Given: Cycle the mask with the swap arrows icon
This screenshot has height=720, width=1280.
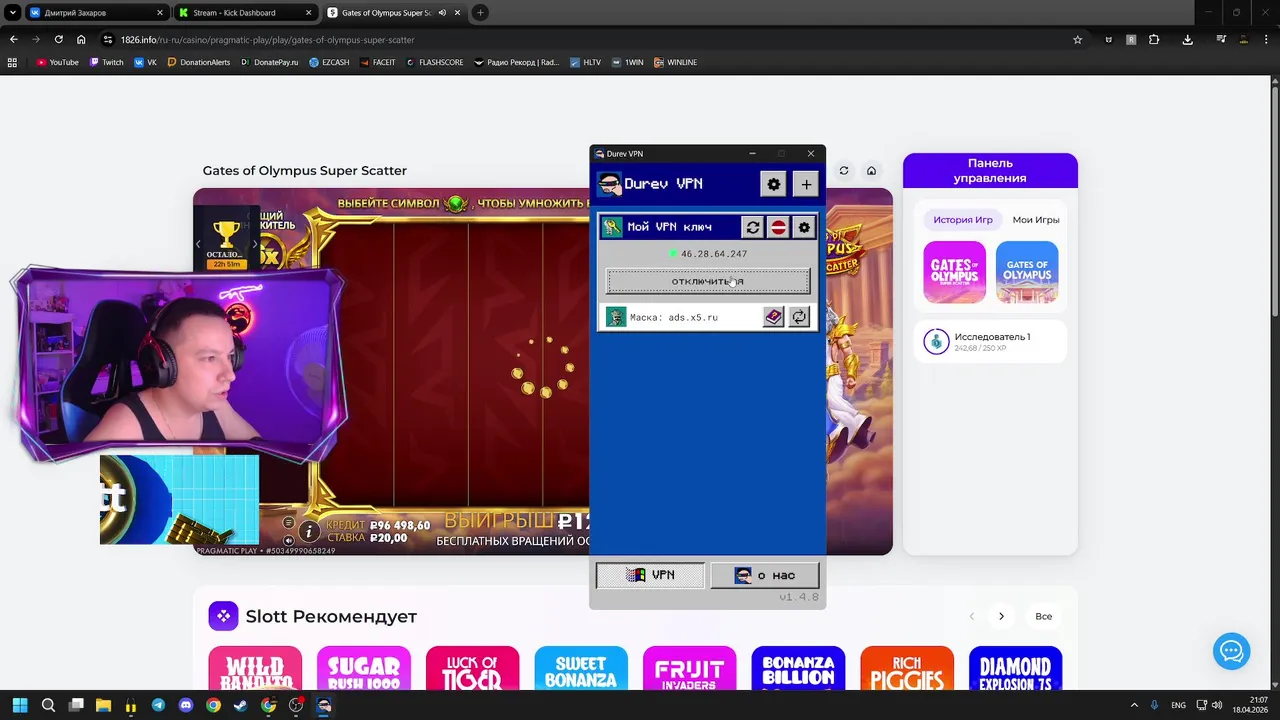Looking at the screenshot, I should [x=799, y=317].
